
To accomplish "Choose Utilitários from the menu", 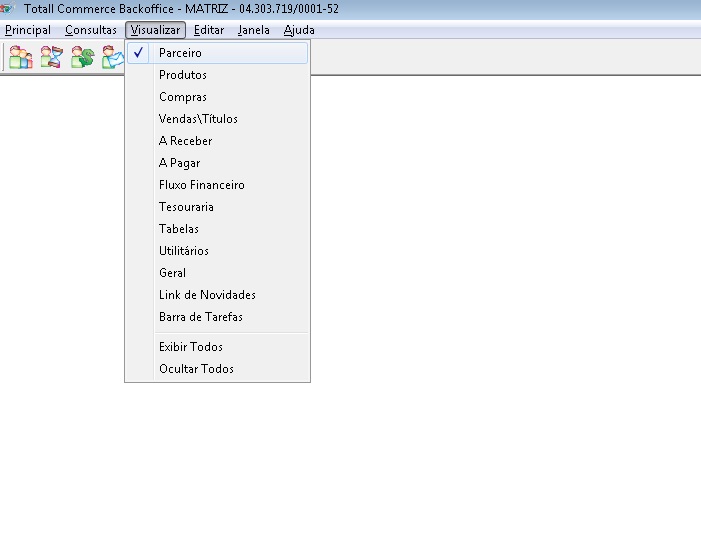I will pyautogui.click(x=217, y=250).
